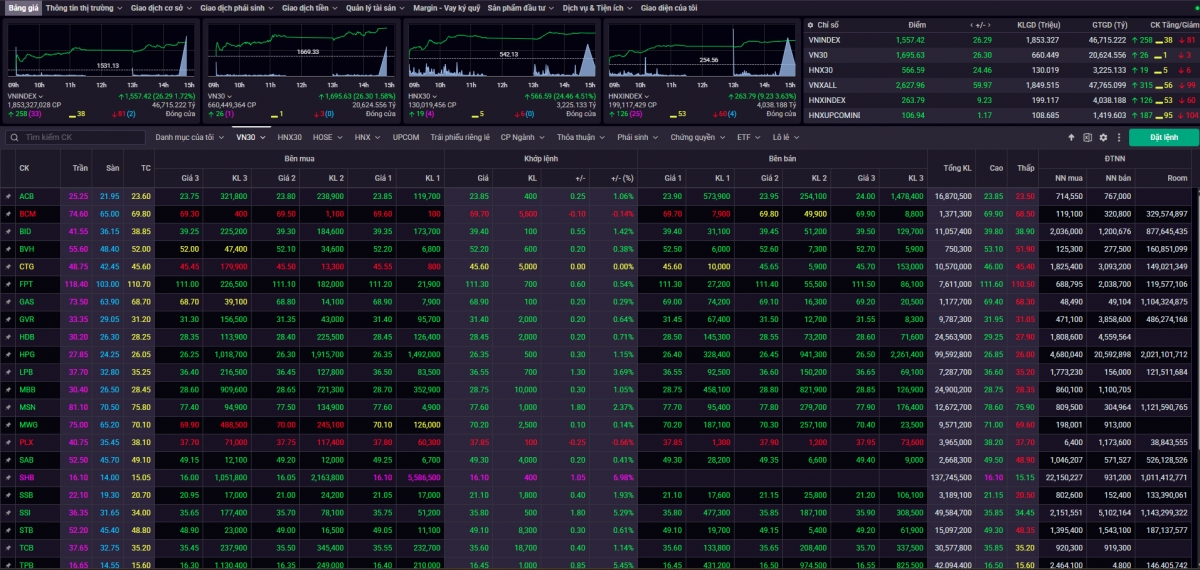Expand Thông tin thị trường menu

tap(83, 7)
